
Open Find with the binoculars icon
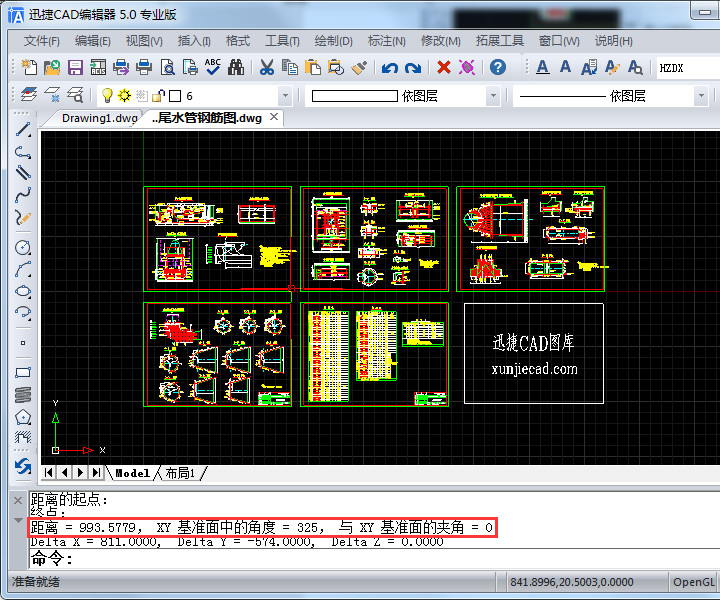click(x=236, y=67)
